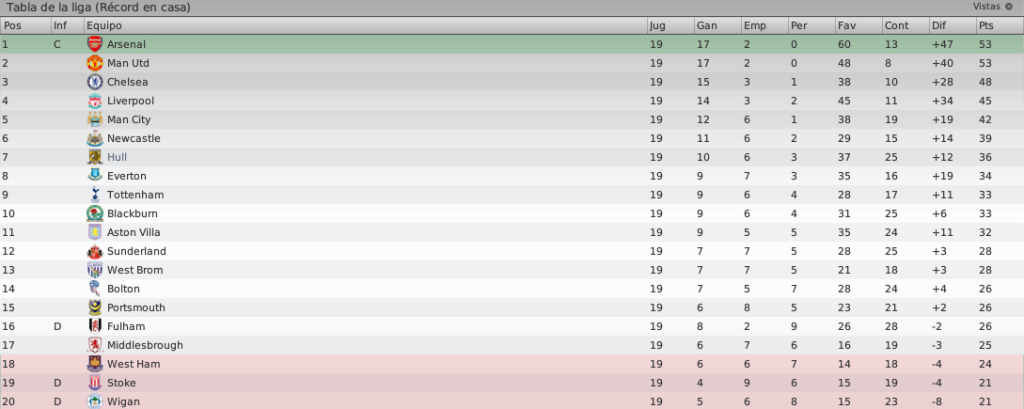Click the Man Utd club crest icon
The image size is (1024, 409).
click(95, 63)
